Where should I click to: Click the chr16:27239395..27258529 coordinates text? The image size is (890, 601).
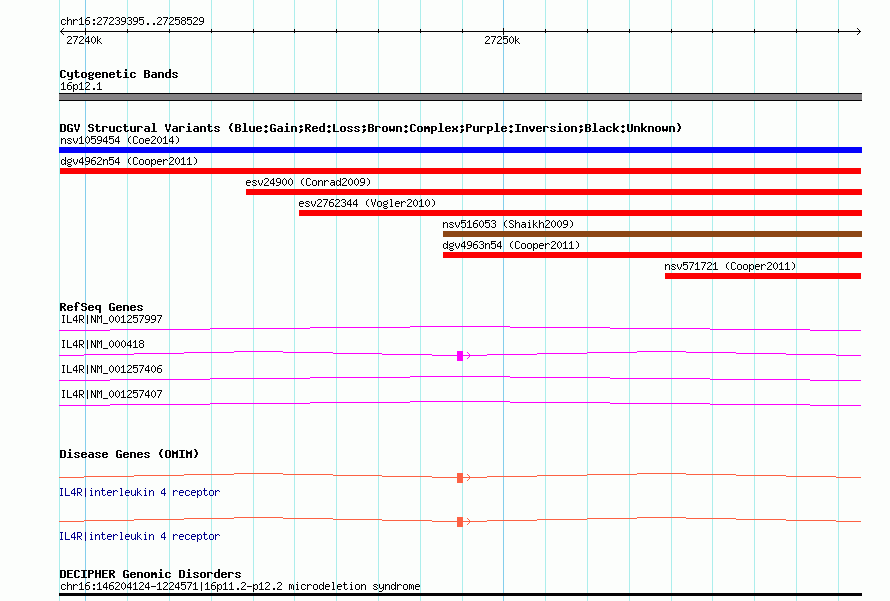point(132,21)
